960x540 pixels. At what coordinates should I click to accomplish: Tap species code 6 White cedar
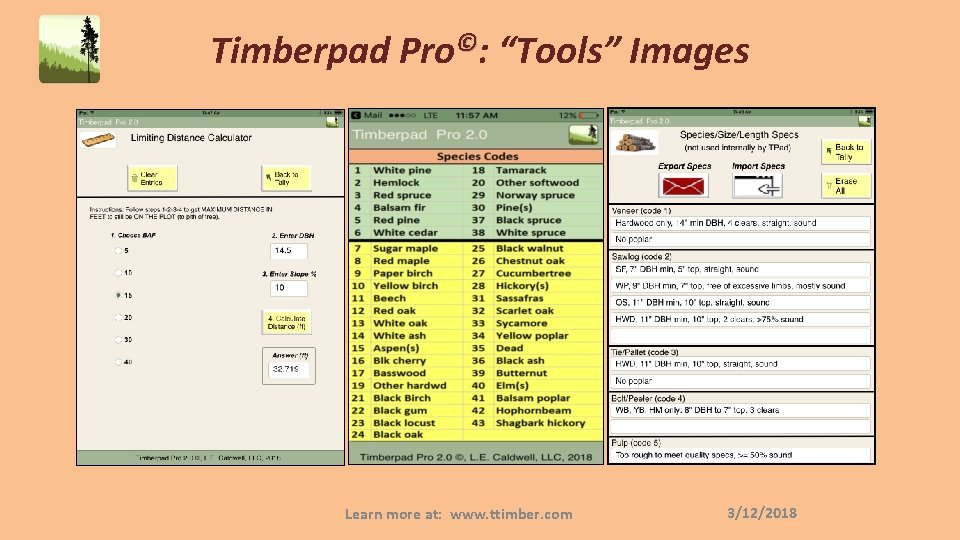[x=406, y=233]
